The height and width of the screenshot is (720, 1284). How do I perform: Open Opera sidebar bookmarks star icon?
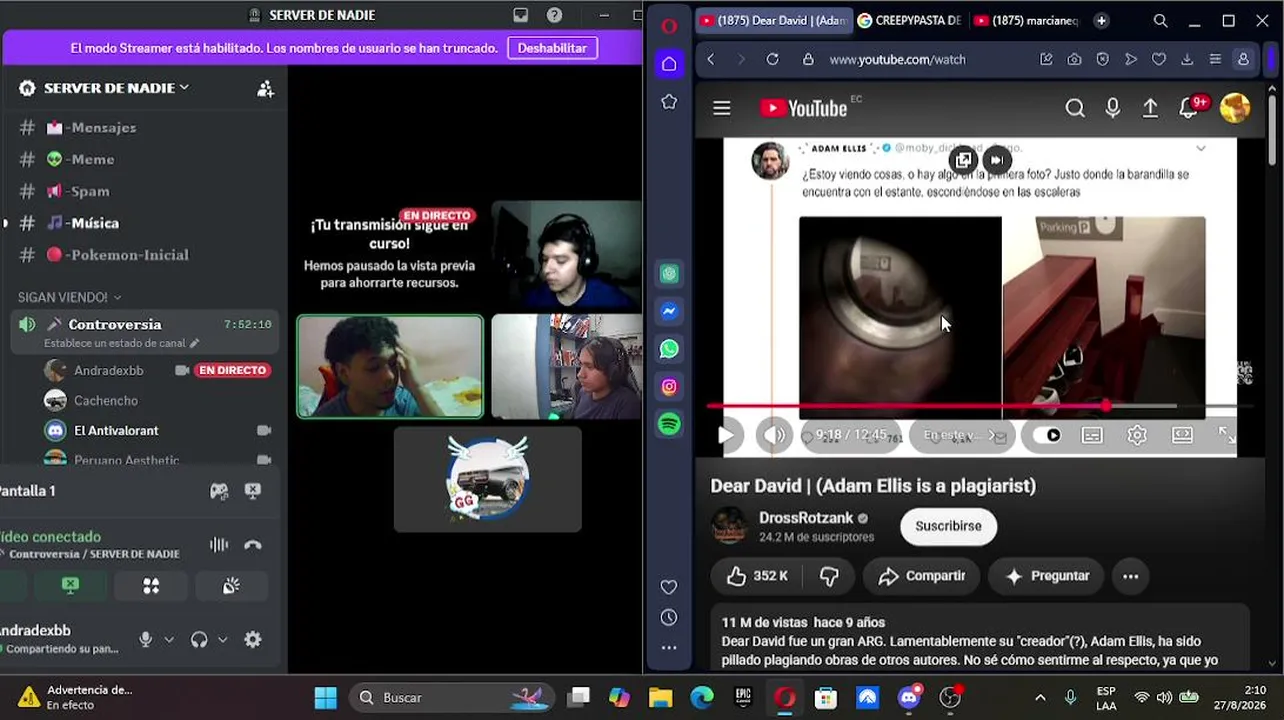[669, 102]
